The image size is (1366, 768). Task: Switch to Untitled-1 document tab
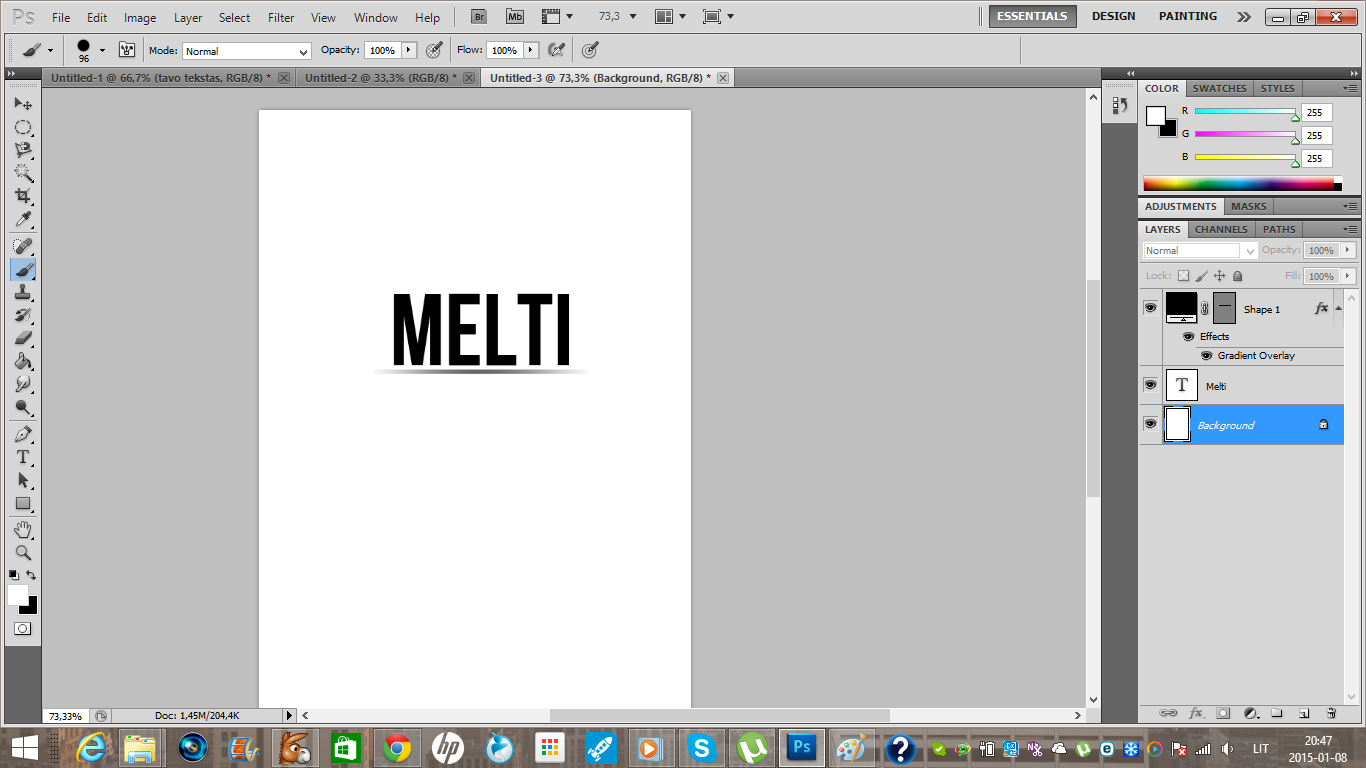(160, 78)
